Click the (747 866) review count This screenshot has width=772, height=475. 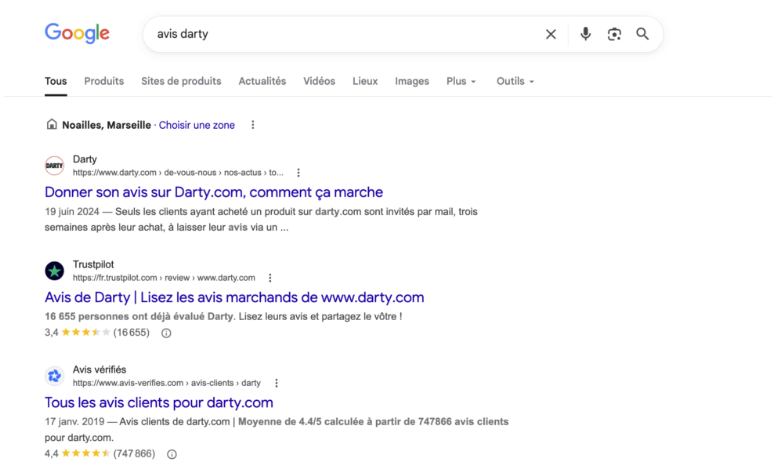[x=134, y=453]
